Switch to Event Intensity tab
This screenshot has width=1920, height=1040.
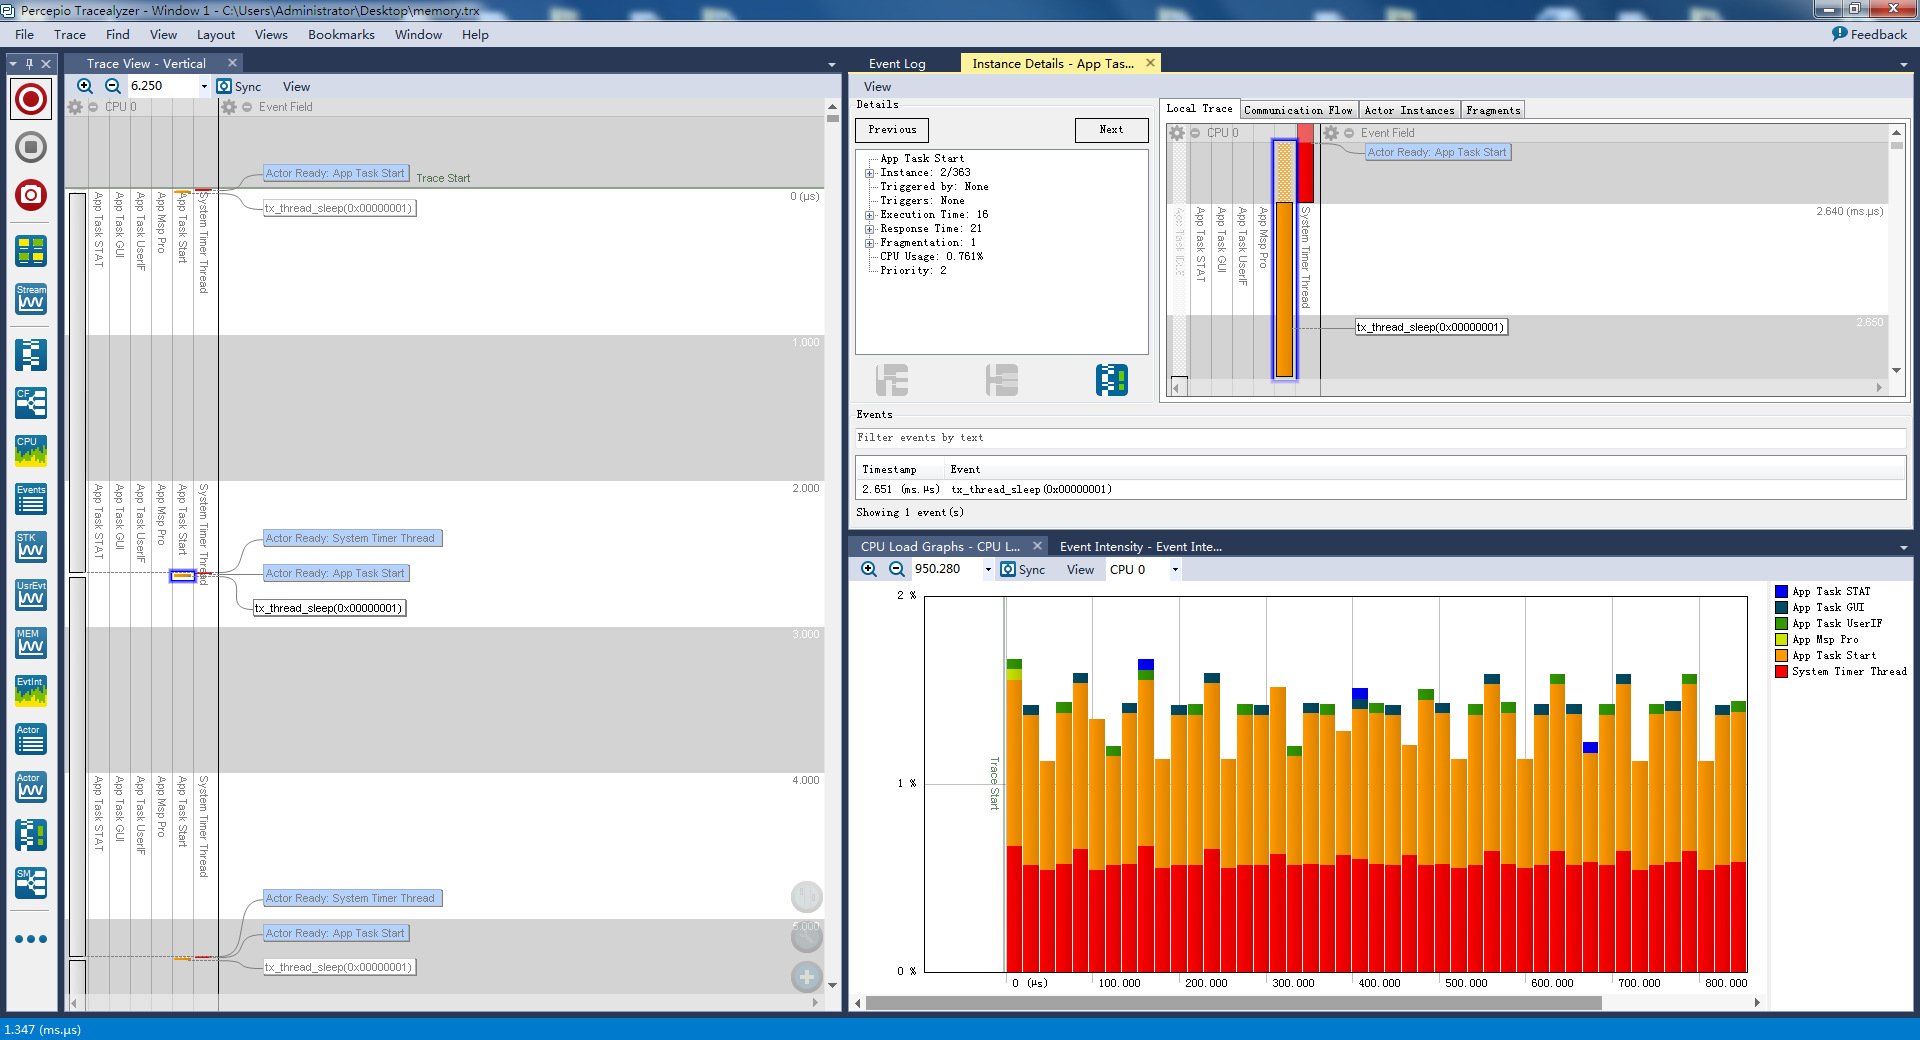pos(1140,546)
